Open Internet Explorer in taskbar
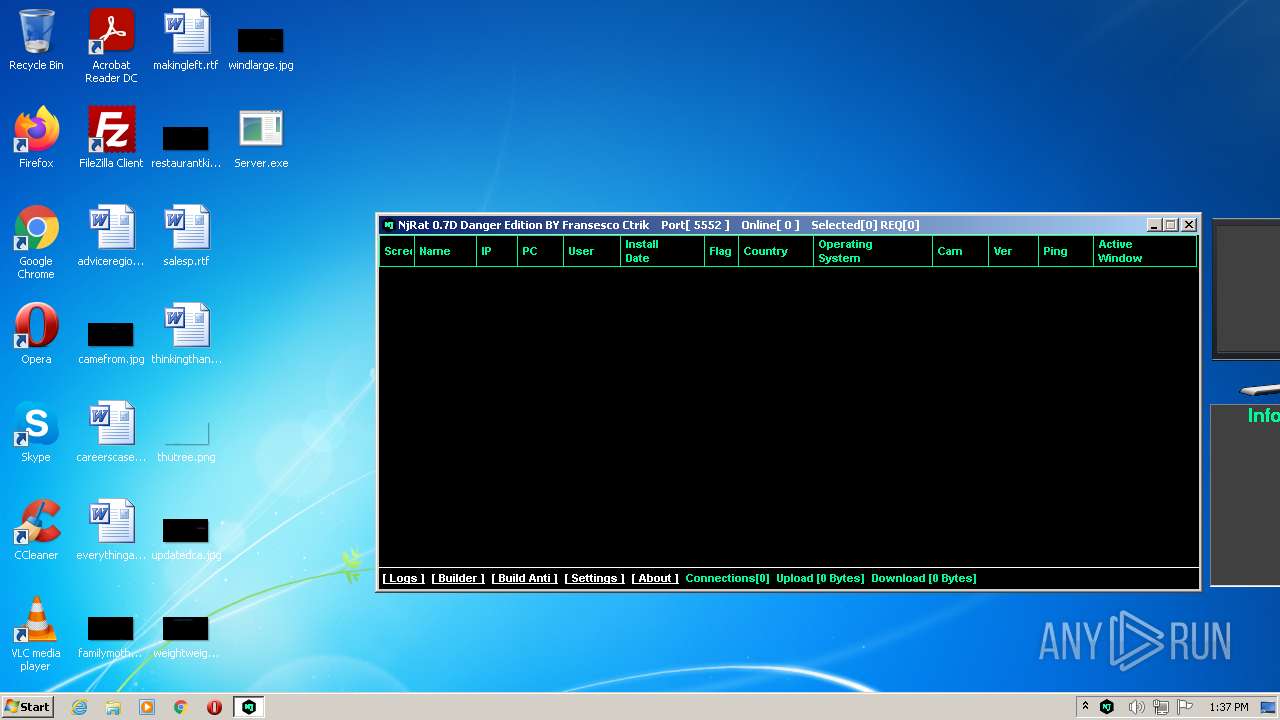This screenshot has height=720, width=1280. [x=80, y=707]
